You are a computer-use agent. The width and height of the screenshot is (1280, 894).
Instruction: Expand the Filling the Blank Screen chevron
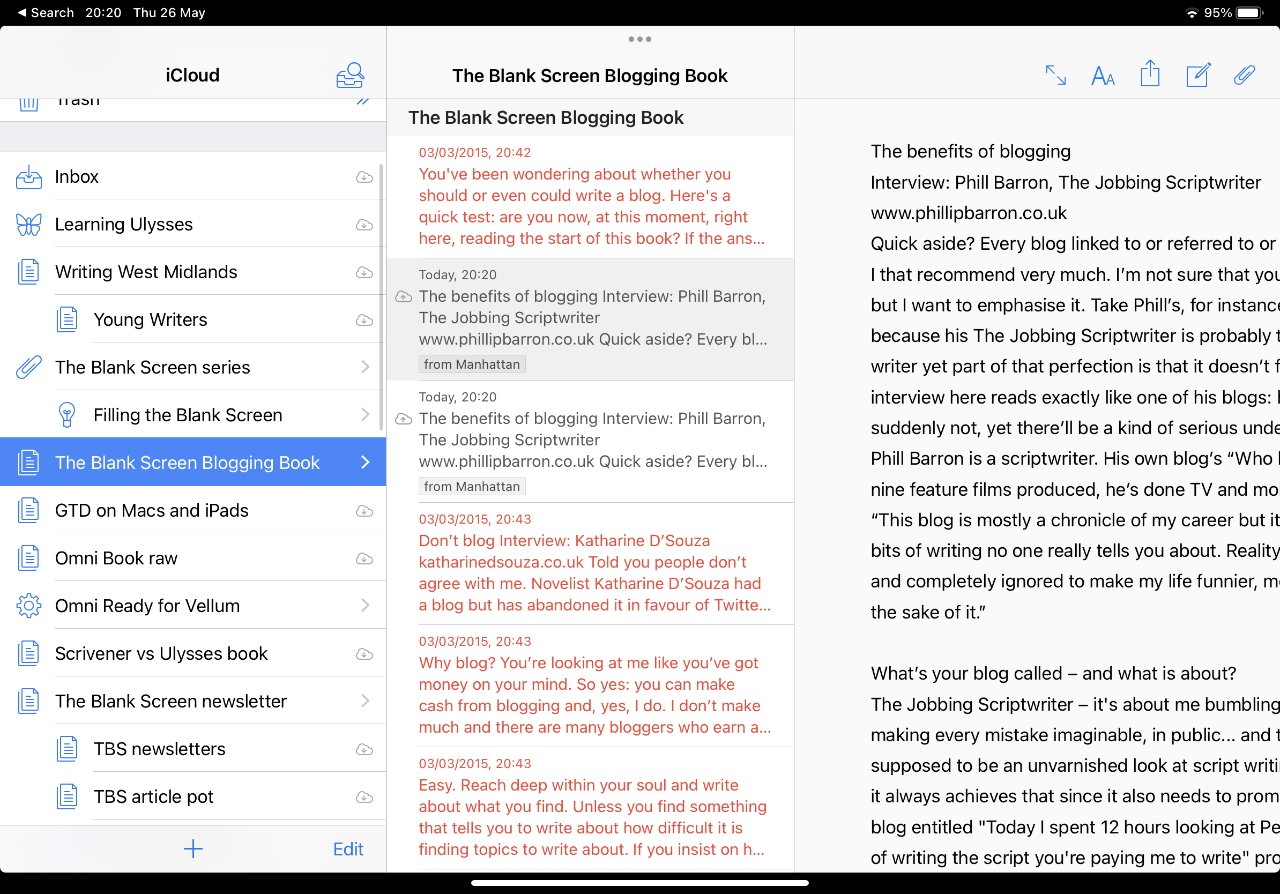365,415
